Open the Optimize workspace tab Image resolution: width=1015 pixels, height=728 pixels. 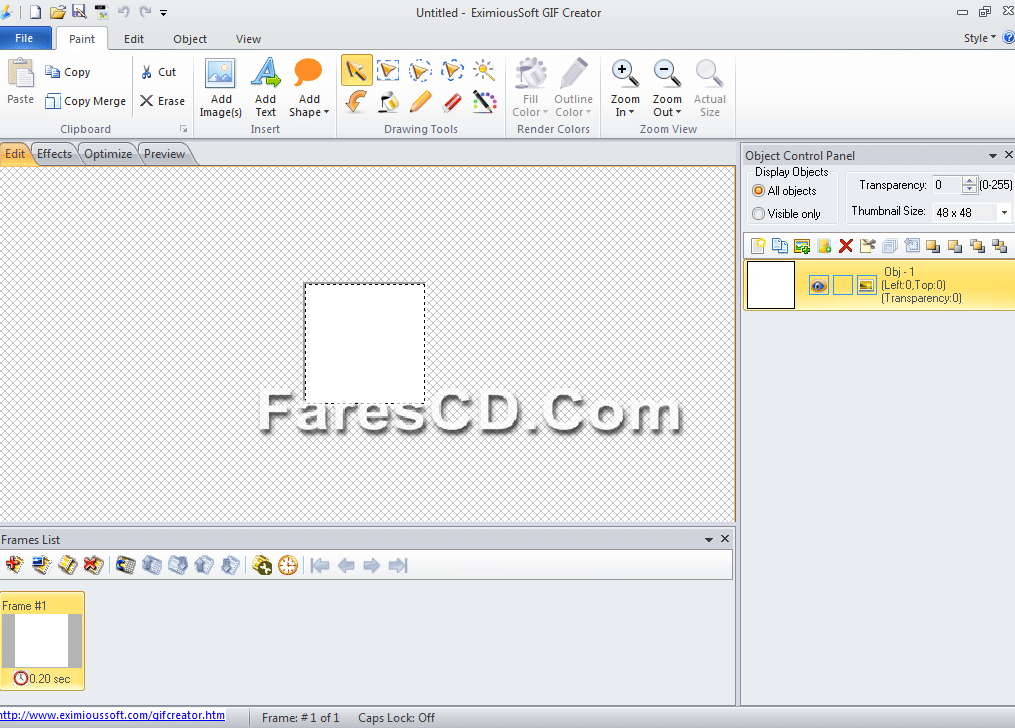[x=108, y=154]
